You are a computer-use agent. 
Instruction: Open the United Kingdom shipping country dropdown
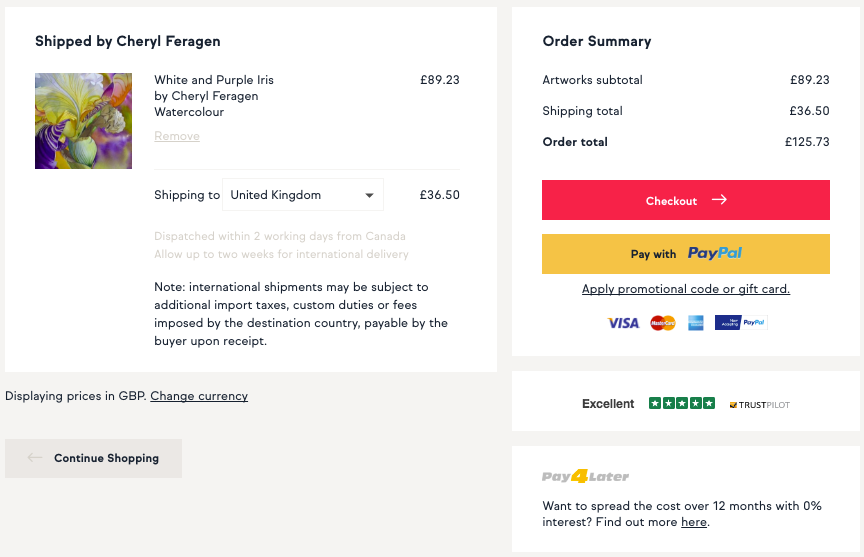coord(303,195)
